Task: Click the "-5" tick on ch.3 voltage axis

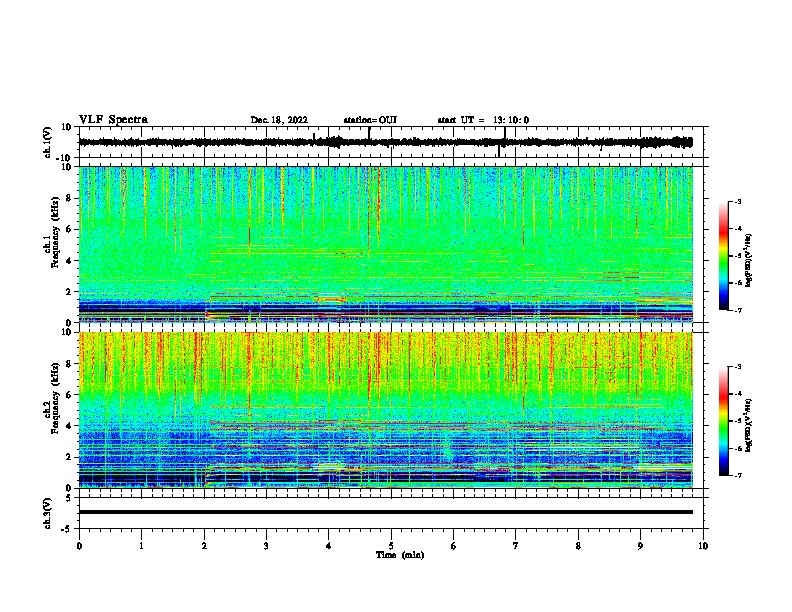Action: pos(68,529)
